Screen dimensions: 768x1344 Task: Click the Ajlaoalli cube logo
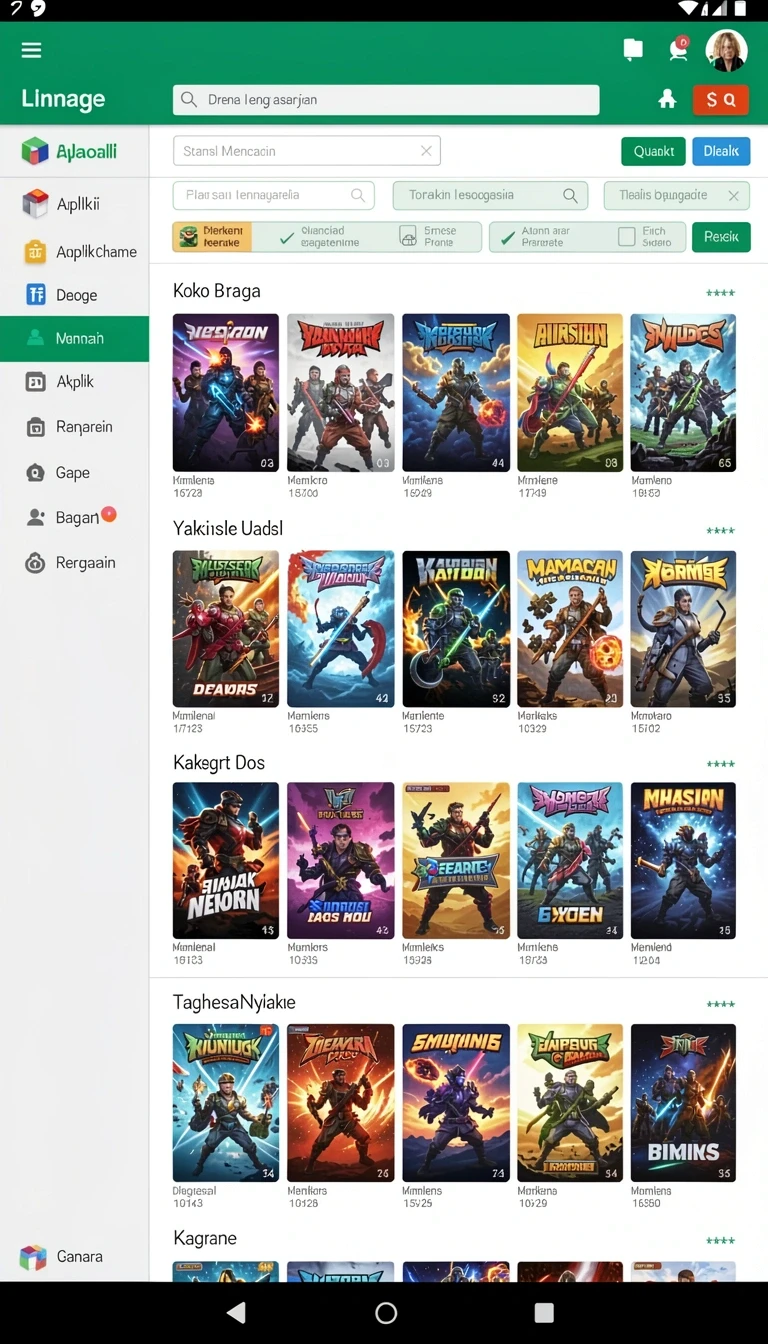tap(35, 152)
